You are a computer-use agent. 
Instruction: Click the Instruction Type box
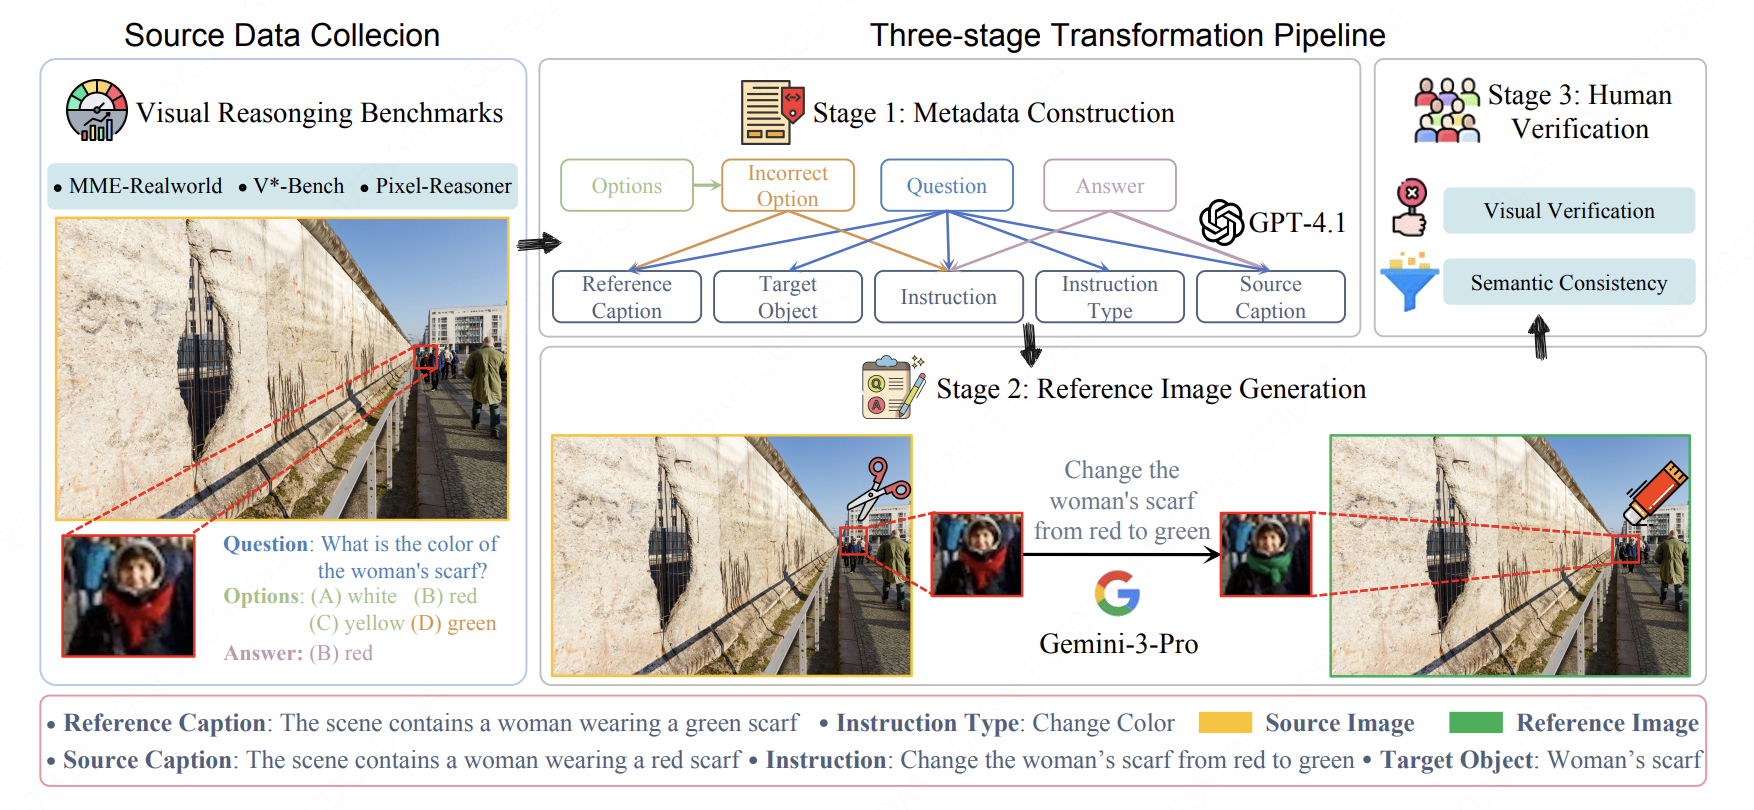click(1110, 297)
